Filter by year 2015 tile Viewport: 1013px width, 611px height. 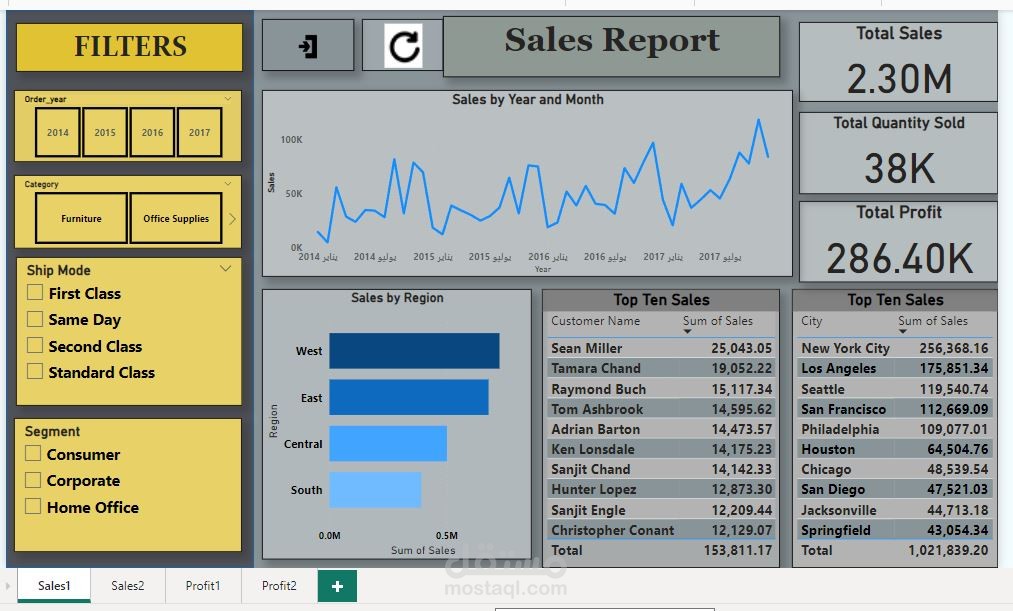pos(105,132)
